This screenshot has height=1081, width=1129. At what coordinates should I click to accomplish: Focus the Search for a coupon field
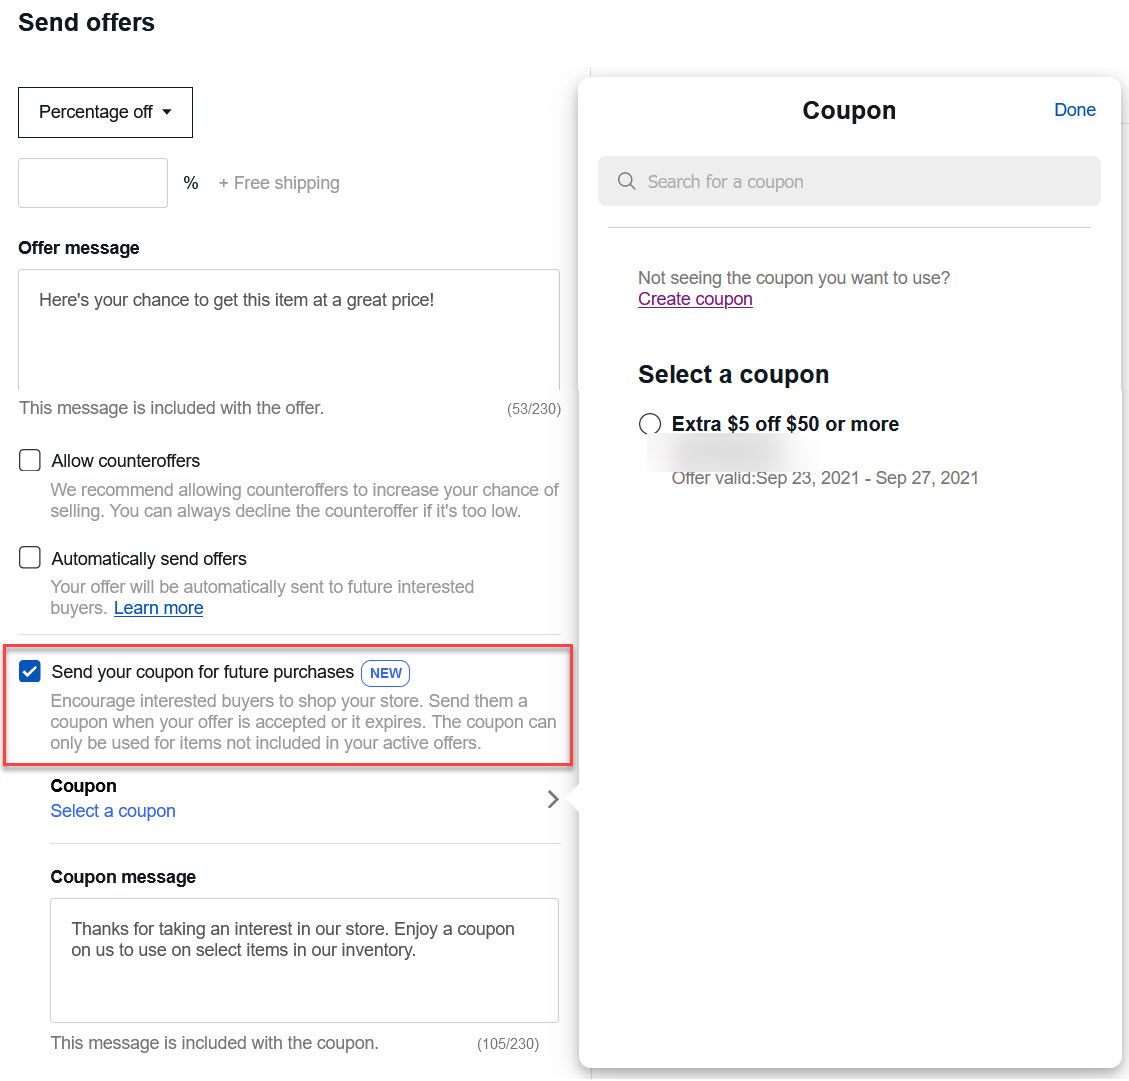click(860, 181)
